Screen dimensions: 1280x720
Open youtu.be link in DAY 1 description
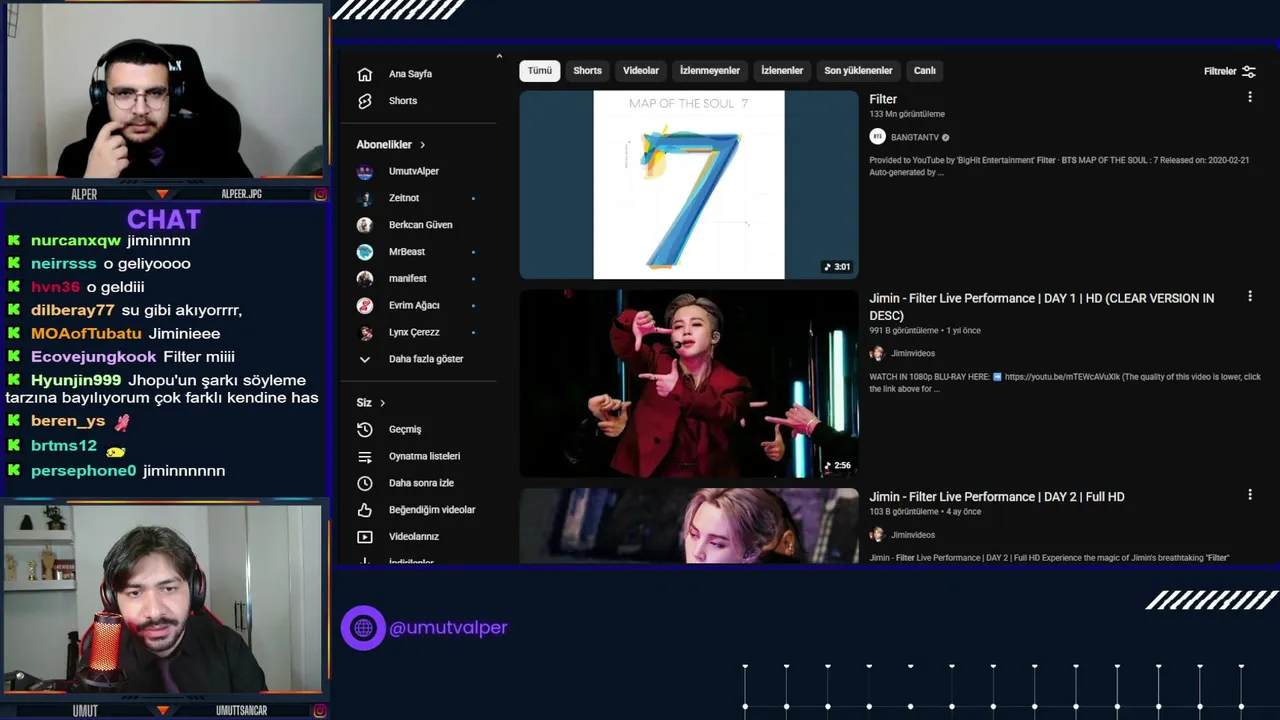(x=1063, y=377)
